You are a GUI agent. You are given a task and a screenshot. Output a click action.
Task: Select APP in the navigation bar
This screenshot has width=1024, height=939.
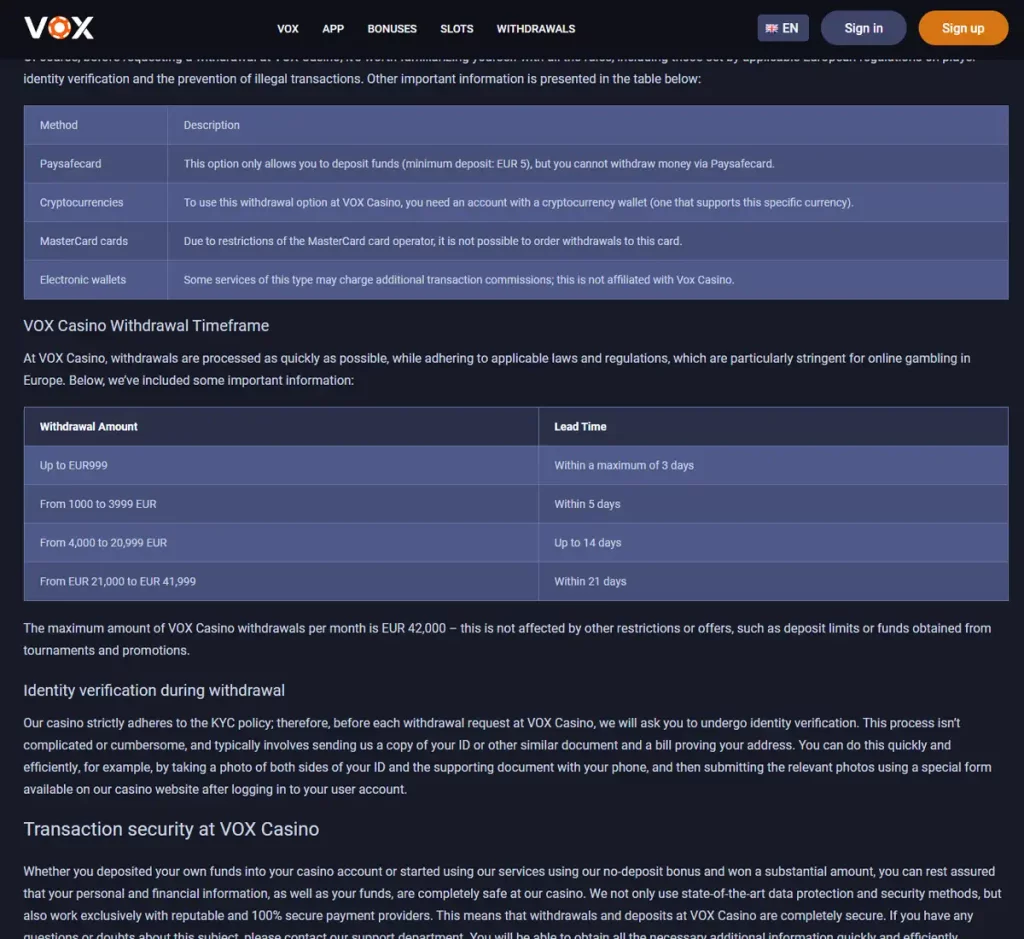[x=333, y=29]
